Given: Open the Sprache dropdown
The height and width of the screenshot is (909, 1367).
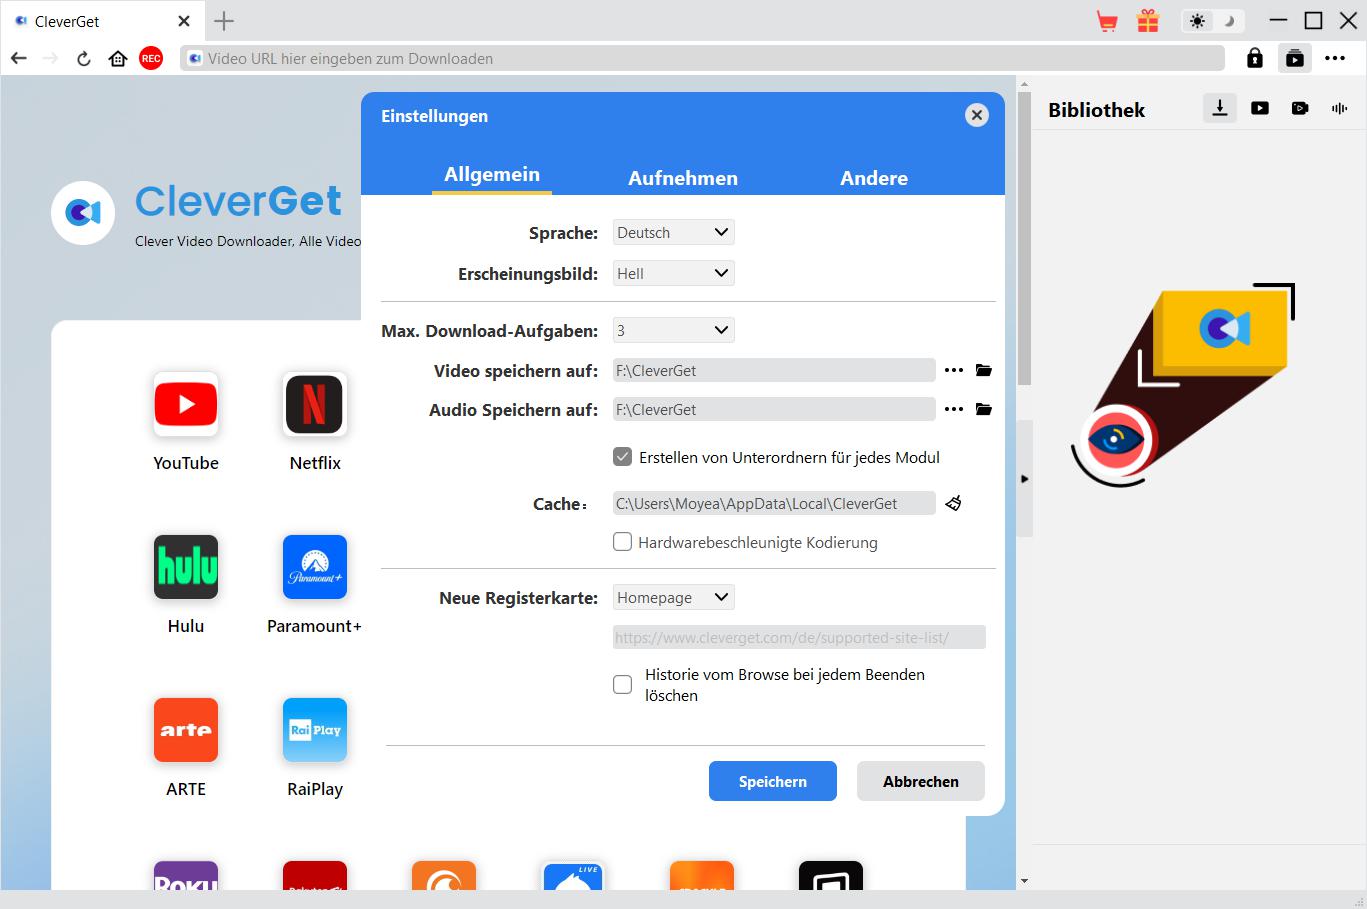Looking at the screenshot, I should [673, 233].
